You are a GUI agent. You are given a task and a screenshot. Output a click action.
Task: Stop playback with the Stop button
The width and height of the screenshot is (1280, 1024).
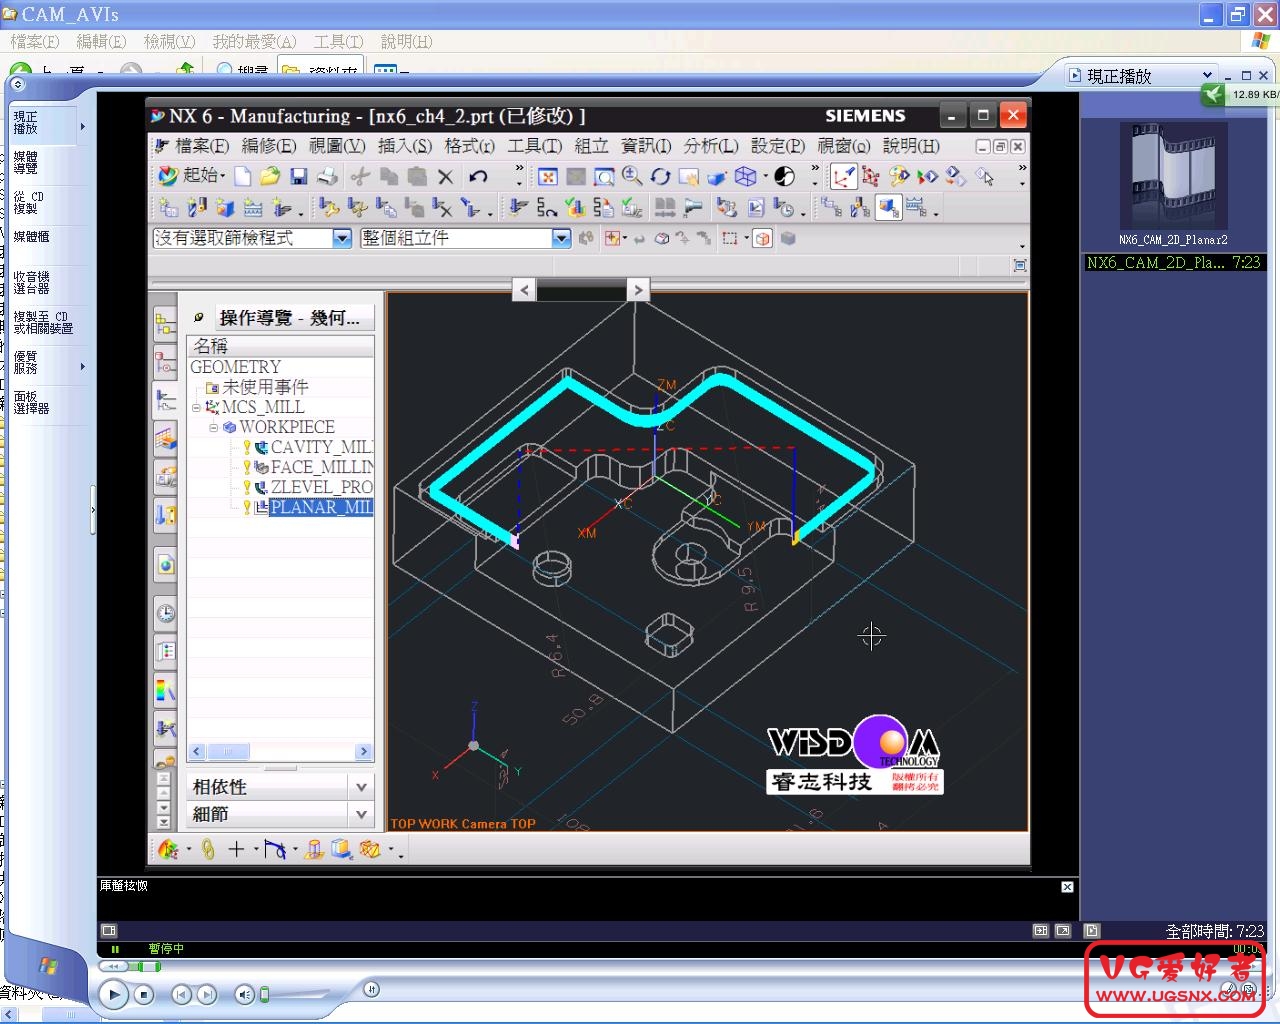click(x=144, y=995)
